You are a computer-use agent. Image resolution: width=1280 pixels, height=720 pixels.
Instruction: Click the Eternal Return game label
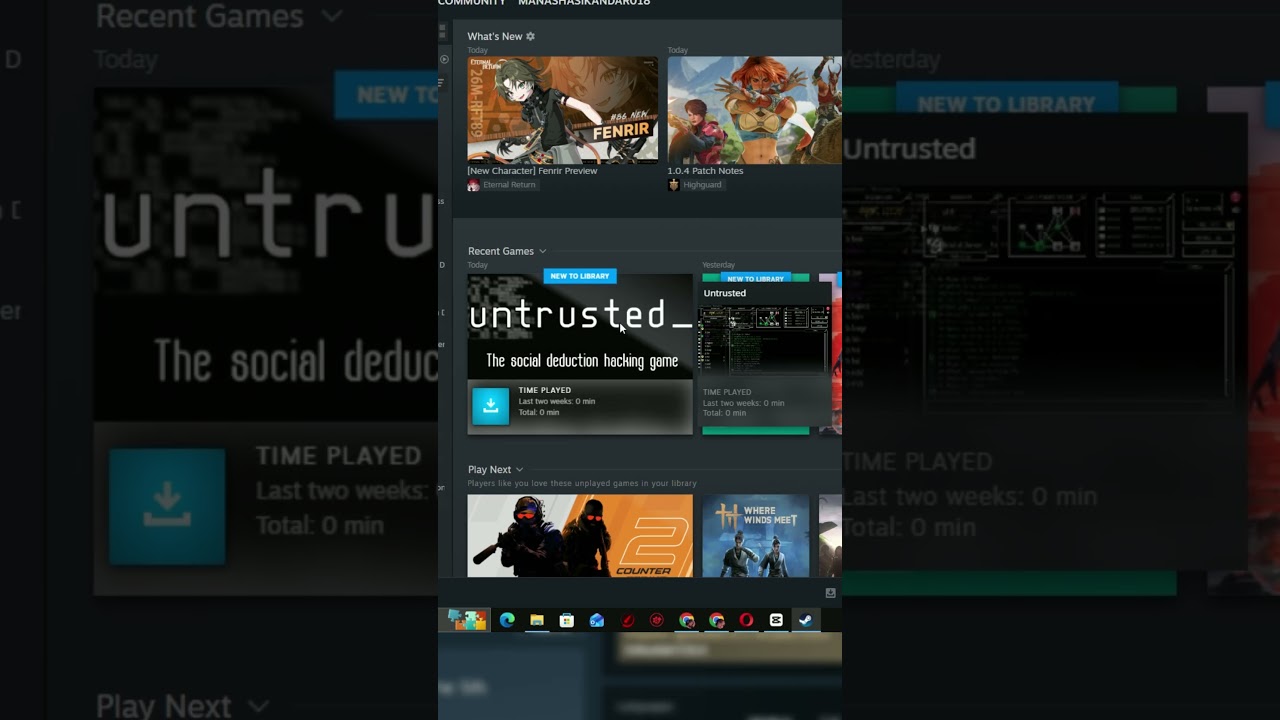coord(509,185)
